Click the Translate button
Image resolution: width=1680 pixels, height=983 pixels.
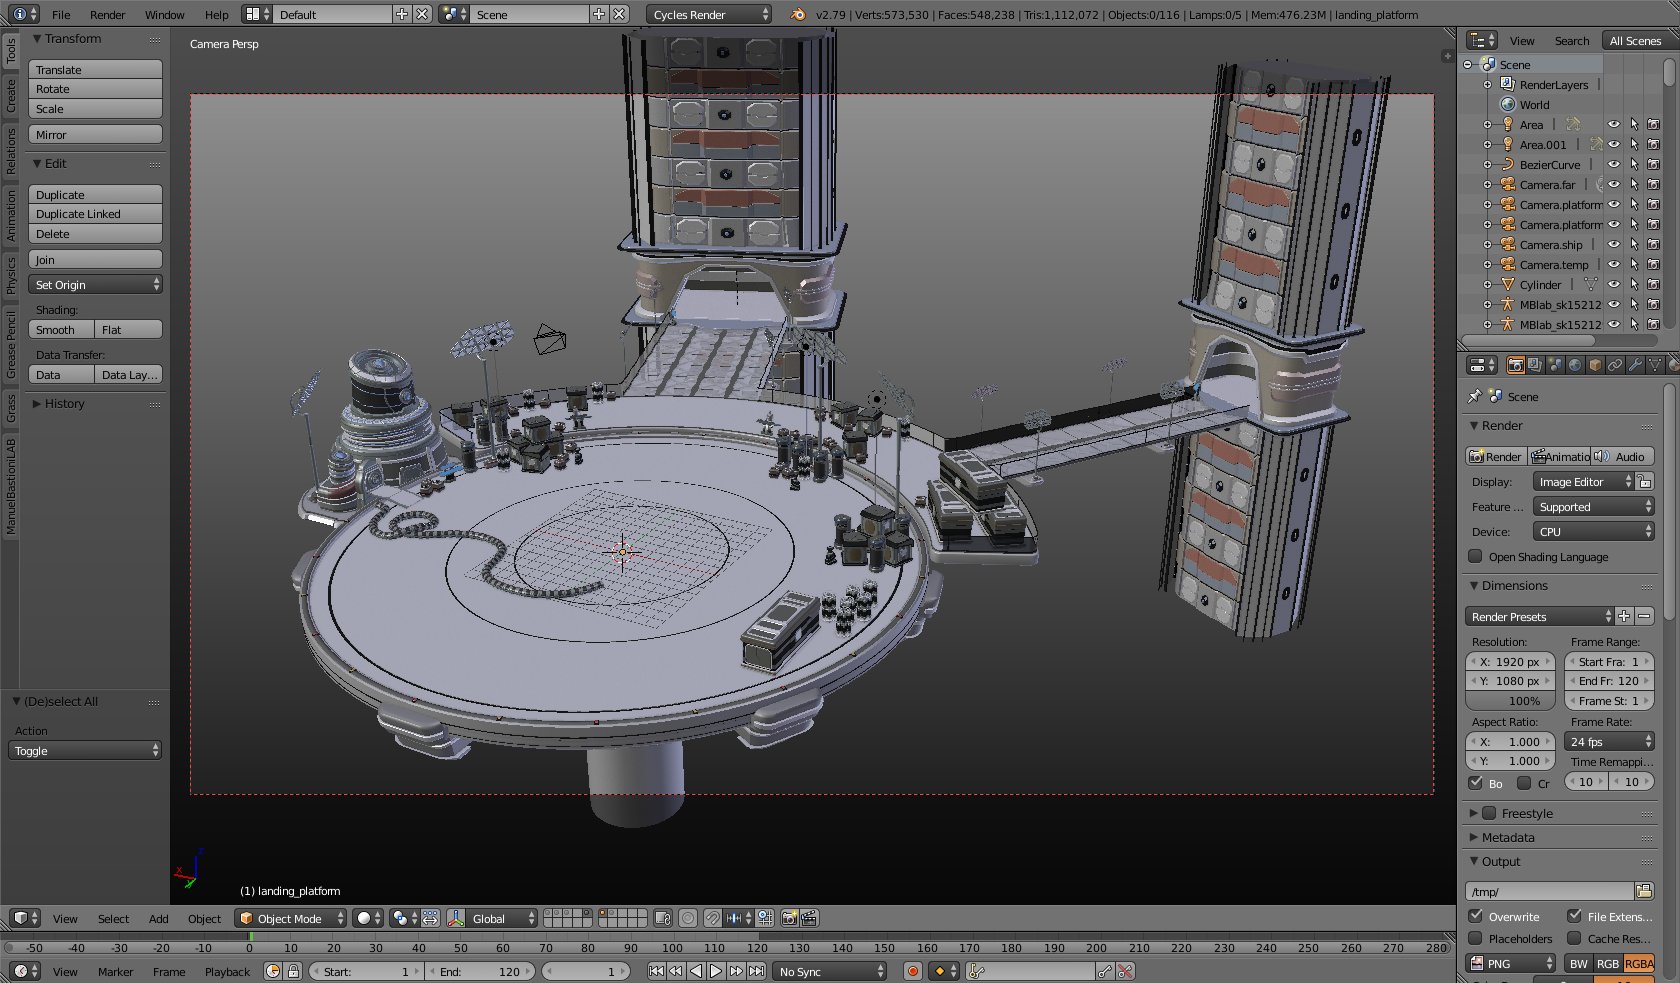pos(96,70)
